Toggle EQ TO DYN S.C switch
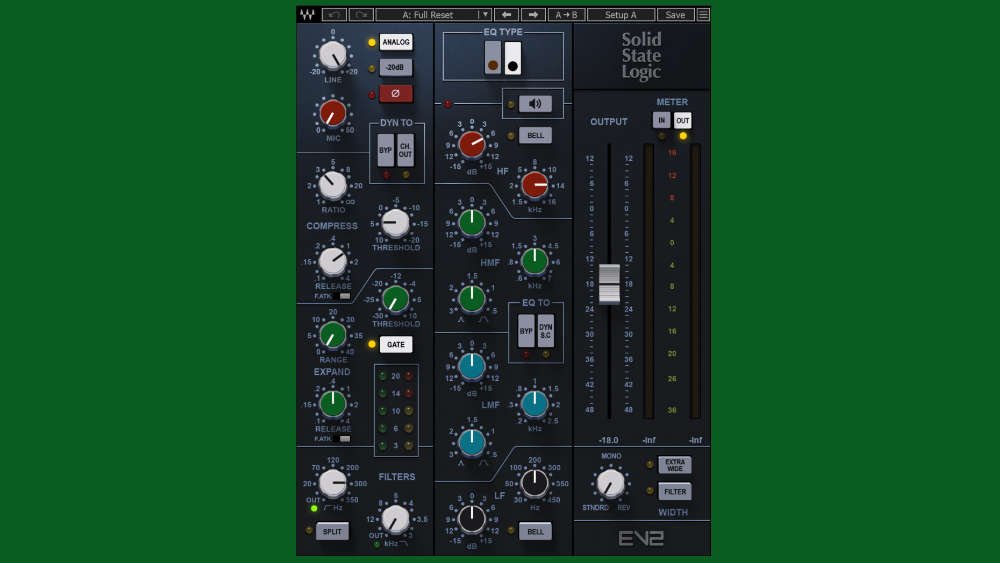This screenshot has width=1000, height=563. point(546,331)
